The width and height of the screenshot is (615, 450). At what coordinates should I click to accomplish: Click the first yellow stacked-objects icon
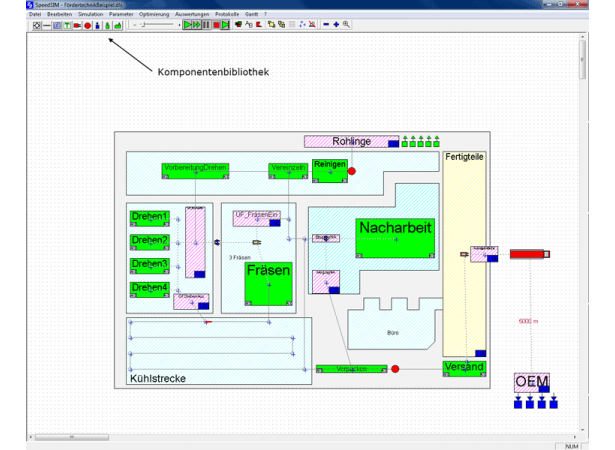271,24
